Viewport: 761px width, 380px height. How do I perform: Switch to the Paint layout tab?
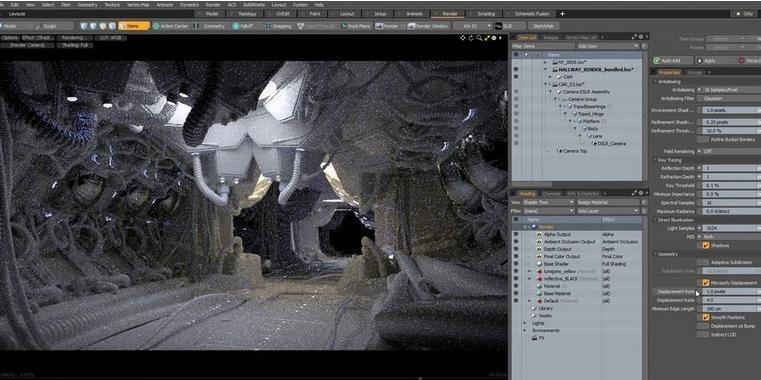pyautogui.click(x=314, y=14)
